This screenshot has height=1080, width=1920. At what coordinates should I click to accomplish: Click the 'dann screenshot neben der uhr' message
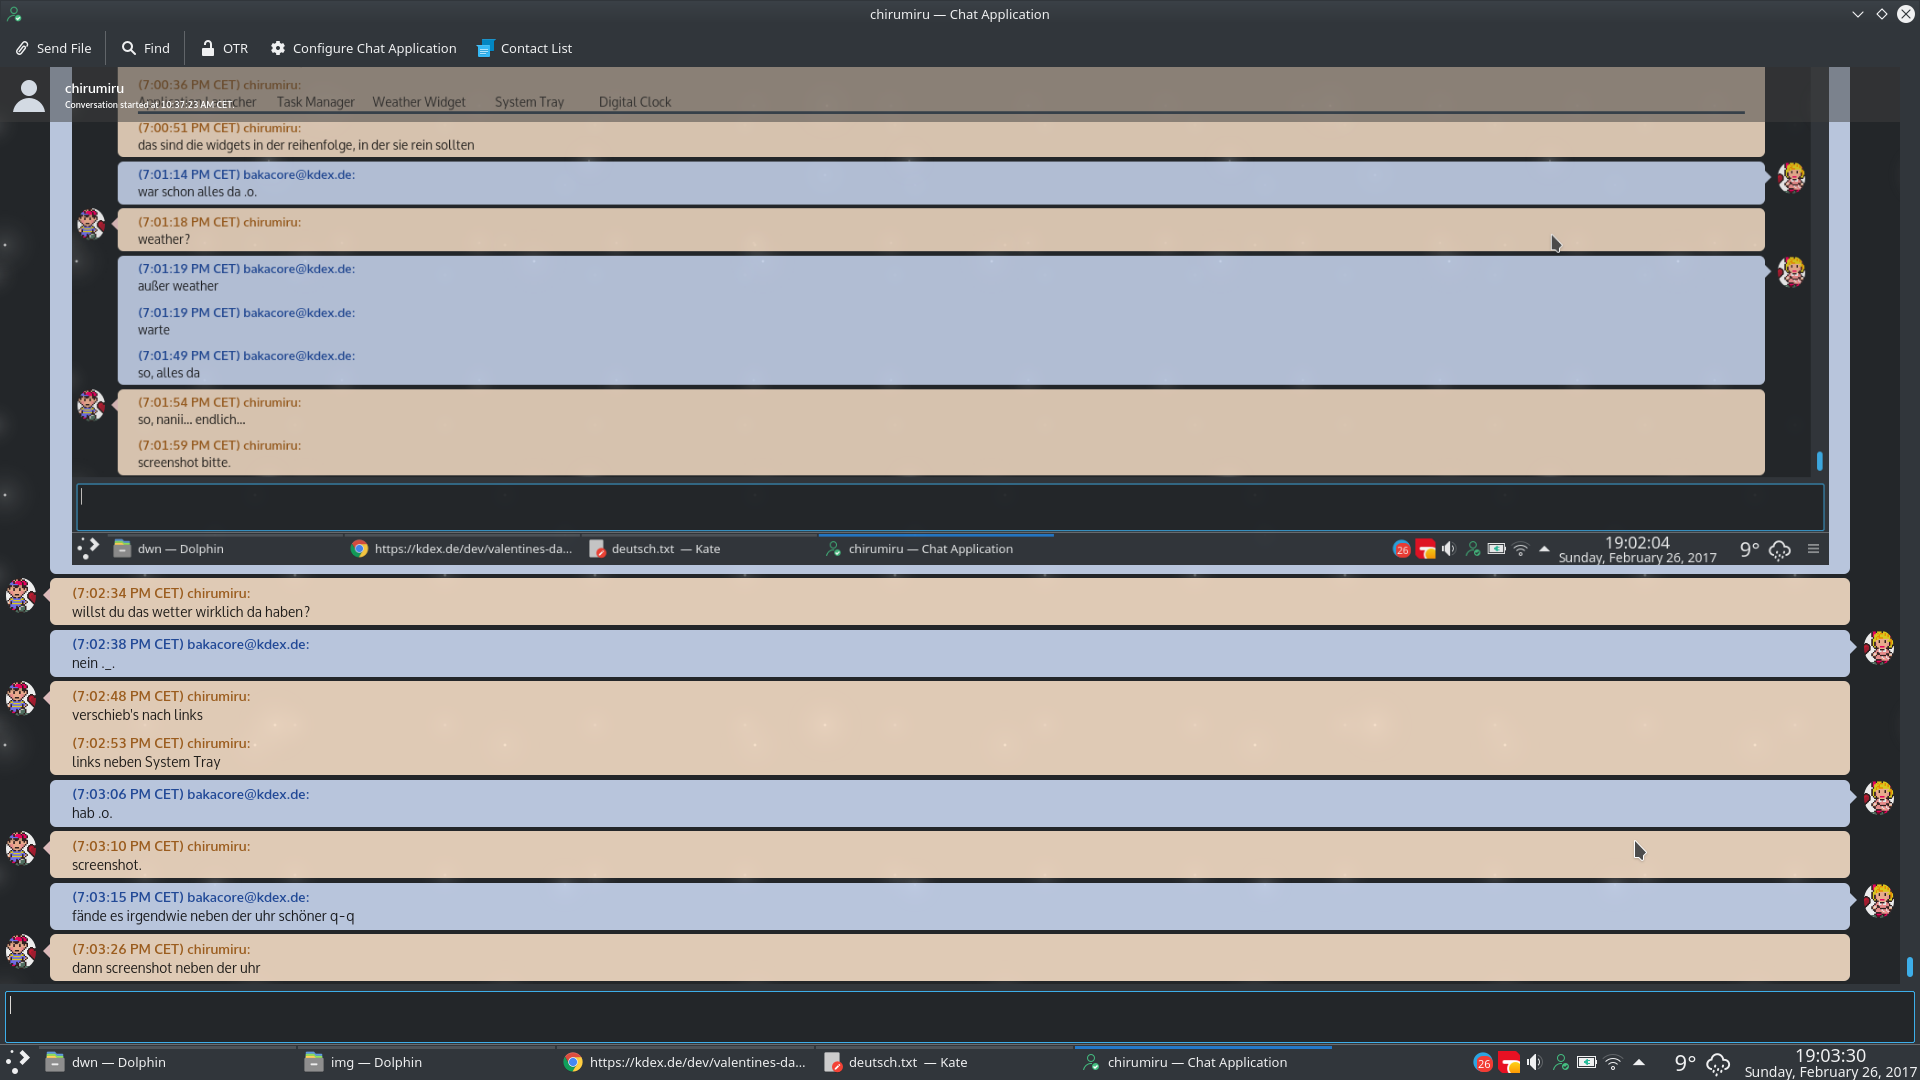[x=166, y=968]
